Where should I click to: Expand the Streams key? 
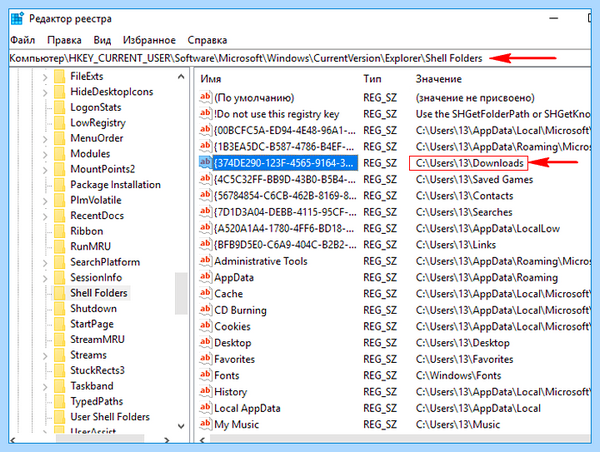(45, 356)
